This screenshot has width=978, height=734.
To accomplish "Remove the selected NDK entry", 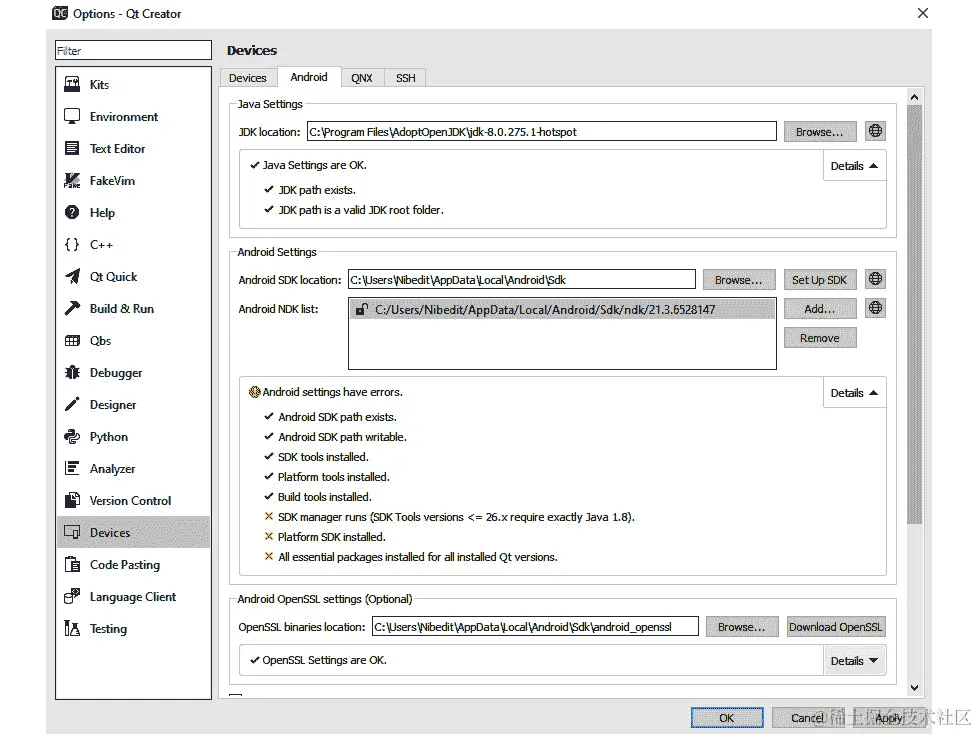I will click(x=820, y=338).
